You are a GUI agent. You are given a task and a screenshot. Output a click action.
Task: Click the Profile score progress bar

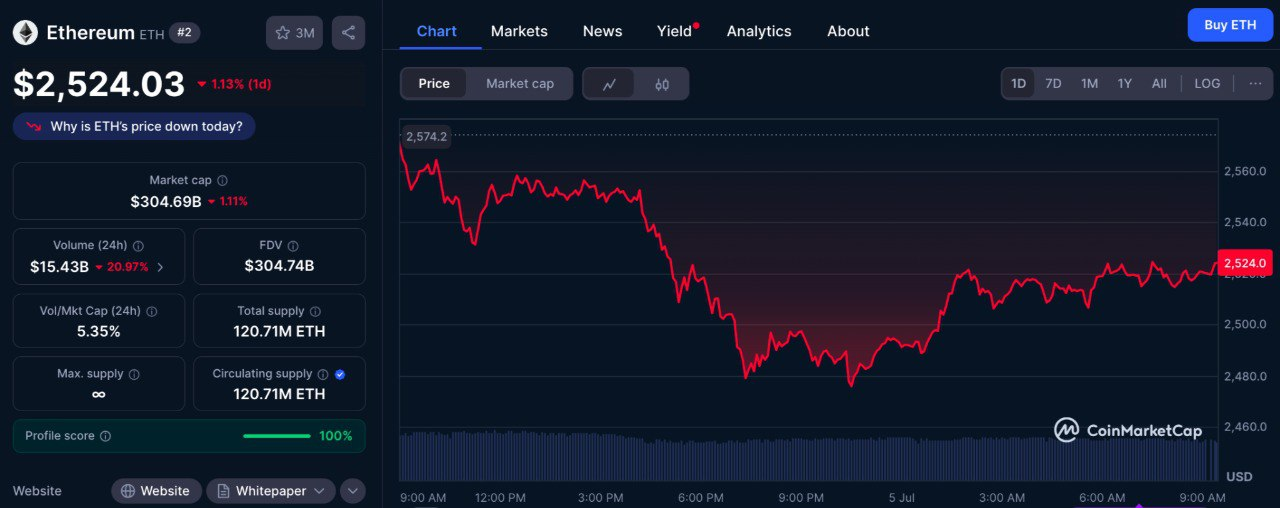point(277,436)
